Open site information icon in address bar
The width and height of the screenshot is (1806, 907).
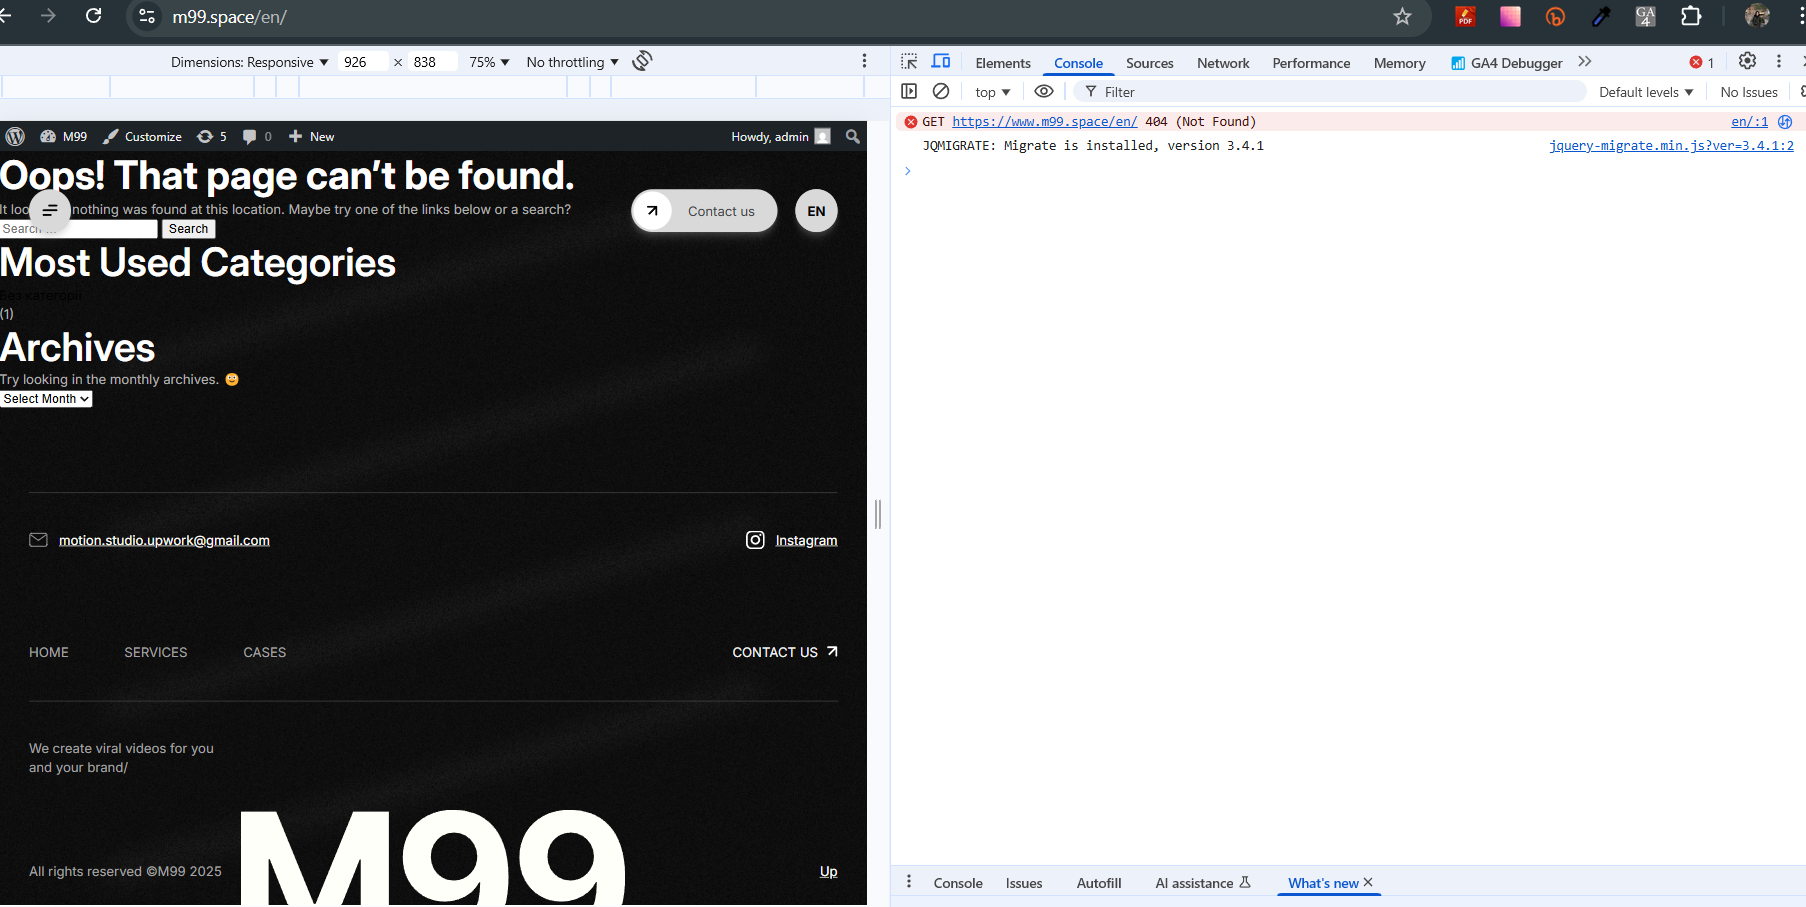pyautogui.click(x=147, y=16)
